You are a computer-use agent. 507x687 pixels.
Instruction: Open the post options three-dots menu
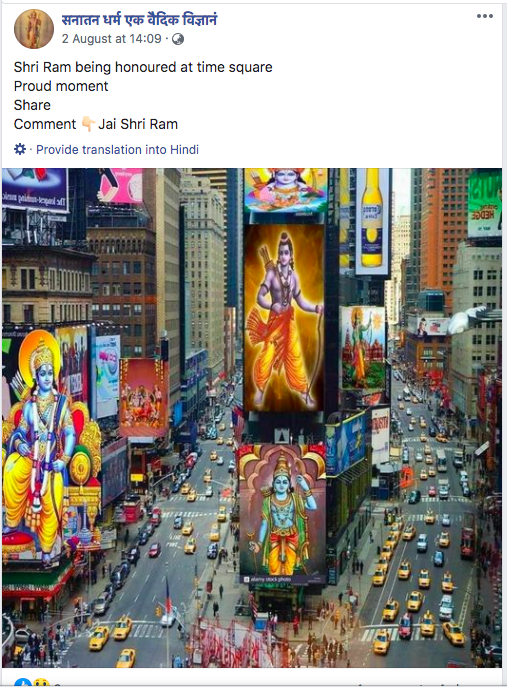pos(485,16)
